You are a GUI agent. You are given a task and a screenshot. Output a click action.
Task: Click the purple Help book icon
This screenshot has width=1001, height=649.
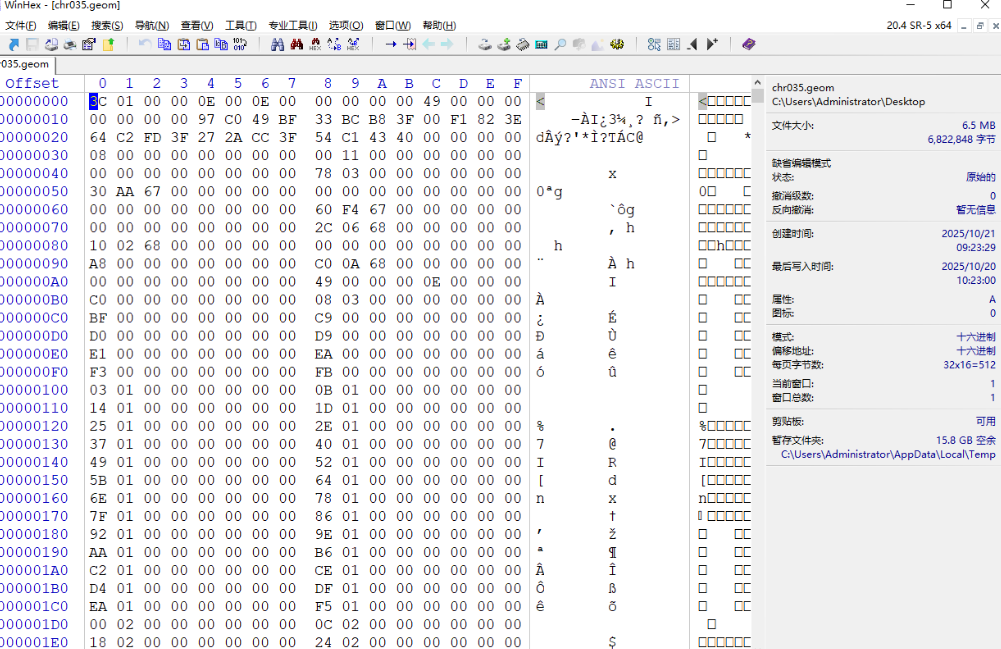tap(749, 44)
